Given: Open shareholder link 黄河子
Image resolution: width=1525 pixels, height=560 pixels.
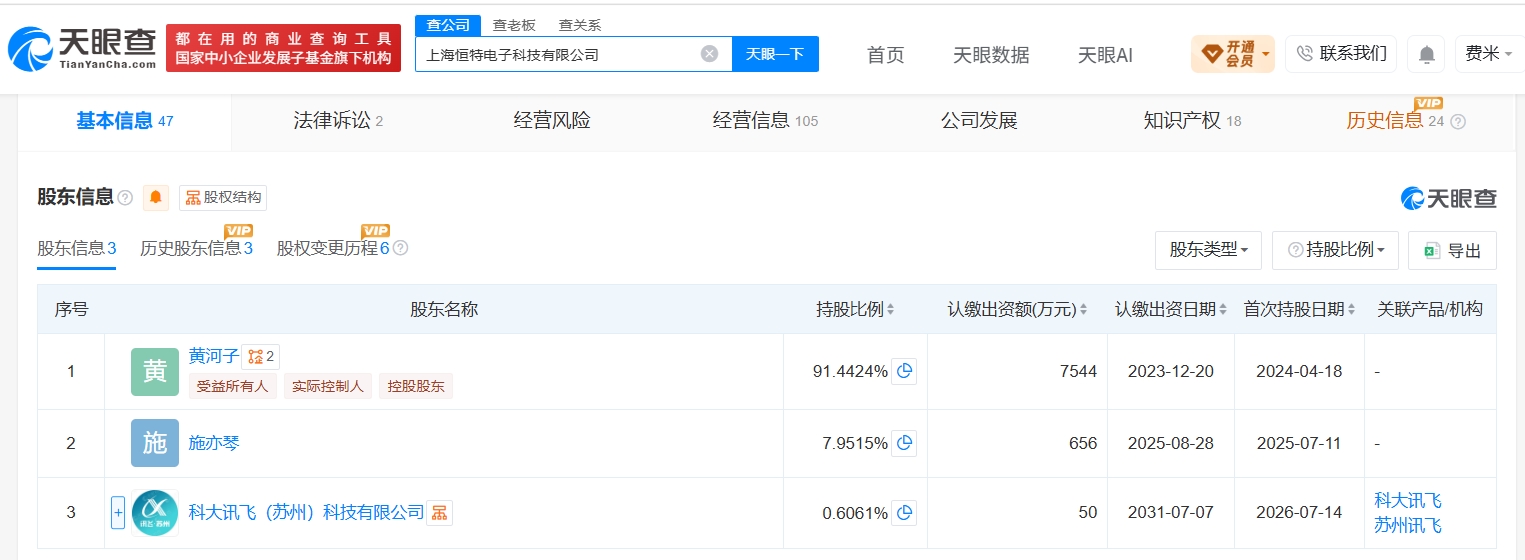Looking at the screenshot, I should 213,356.
